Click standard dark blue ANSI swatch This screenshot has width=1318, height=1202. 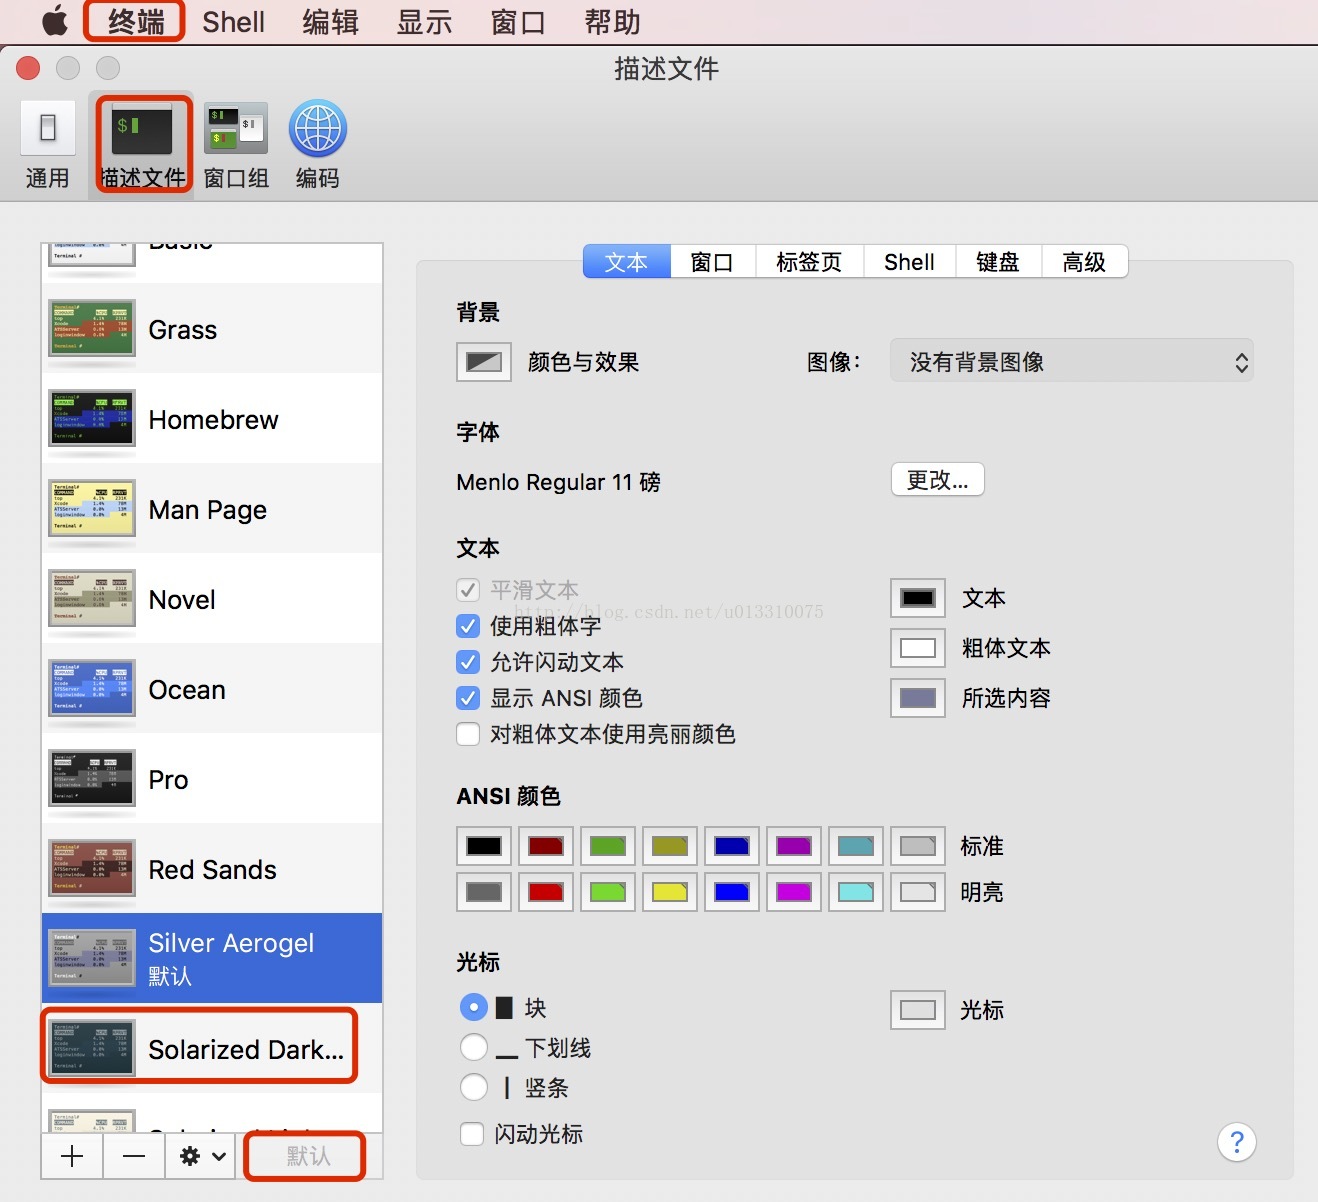(x=732, y=846)
